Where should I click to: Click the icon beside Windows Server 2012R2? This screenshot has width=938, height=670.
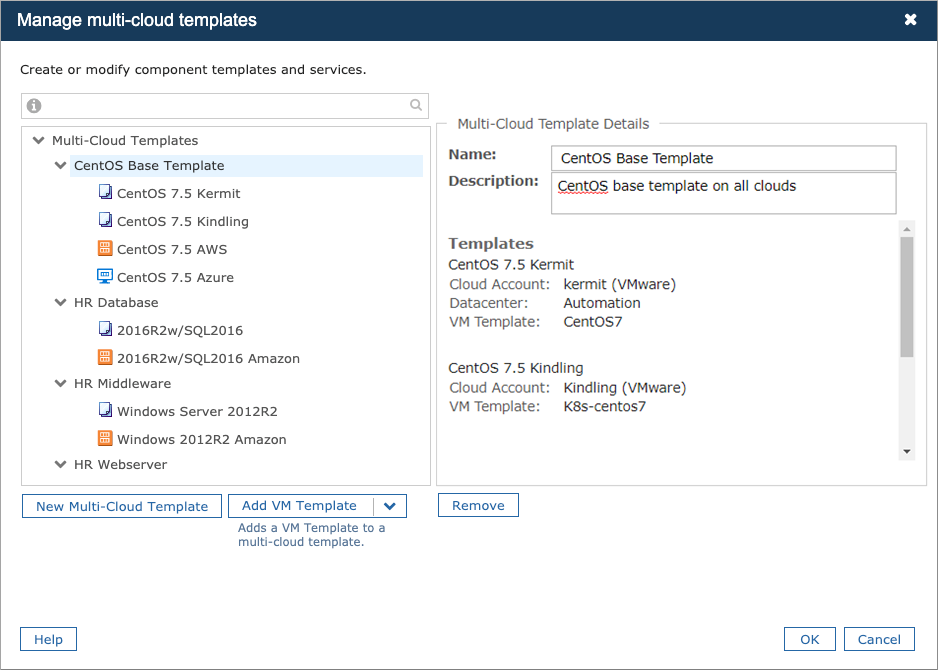pyautogui.click(x=105, y=410)
